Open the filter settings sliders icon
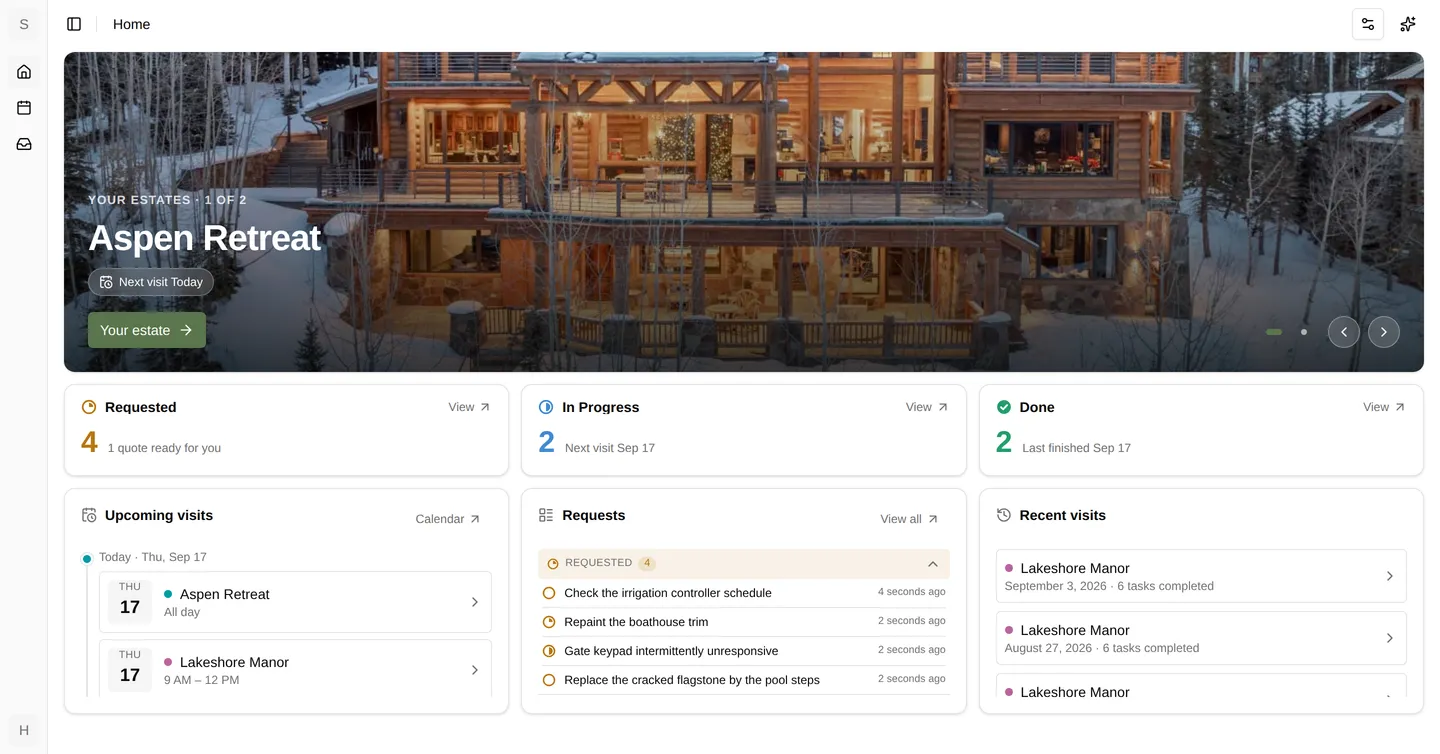 (1368, 24)
